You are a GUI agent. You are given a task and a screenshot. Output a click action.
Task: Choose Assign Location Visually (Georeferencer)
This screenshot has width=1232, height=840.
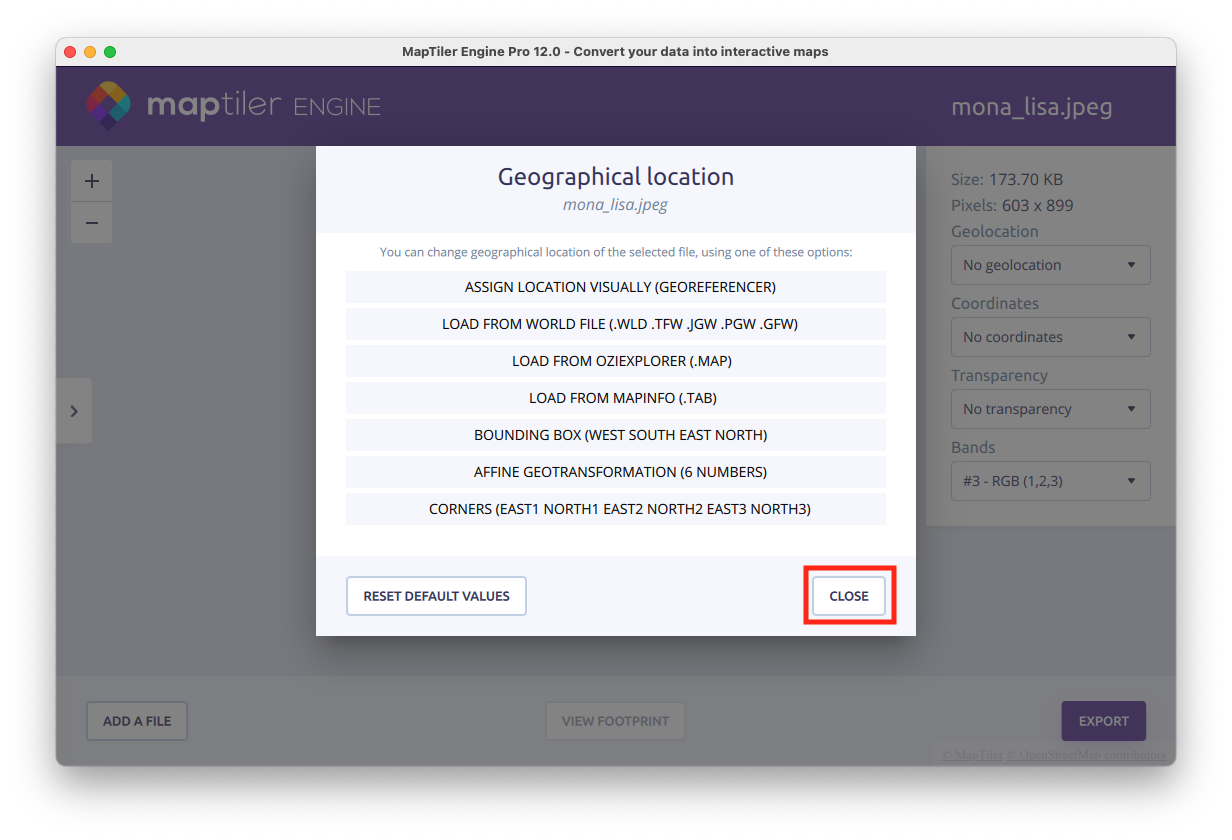(616, 287)
